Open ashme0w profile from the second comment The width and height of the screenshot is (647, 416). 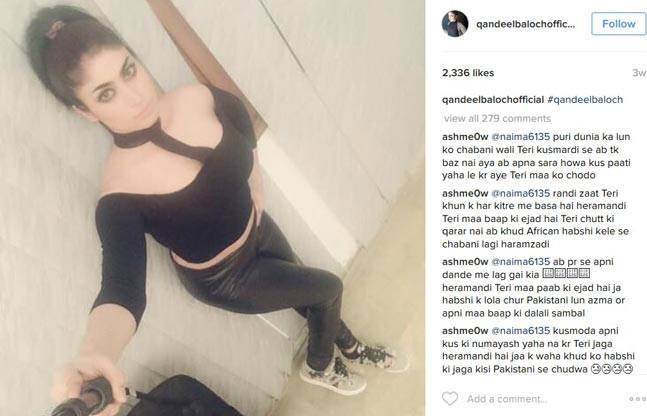tap(465, 193)
